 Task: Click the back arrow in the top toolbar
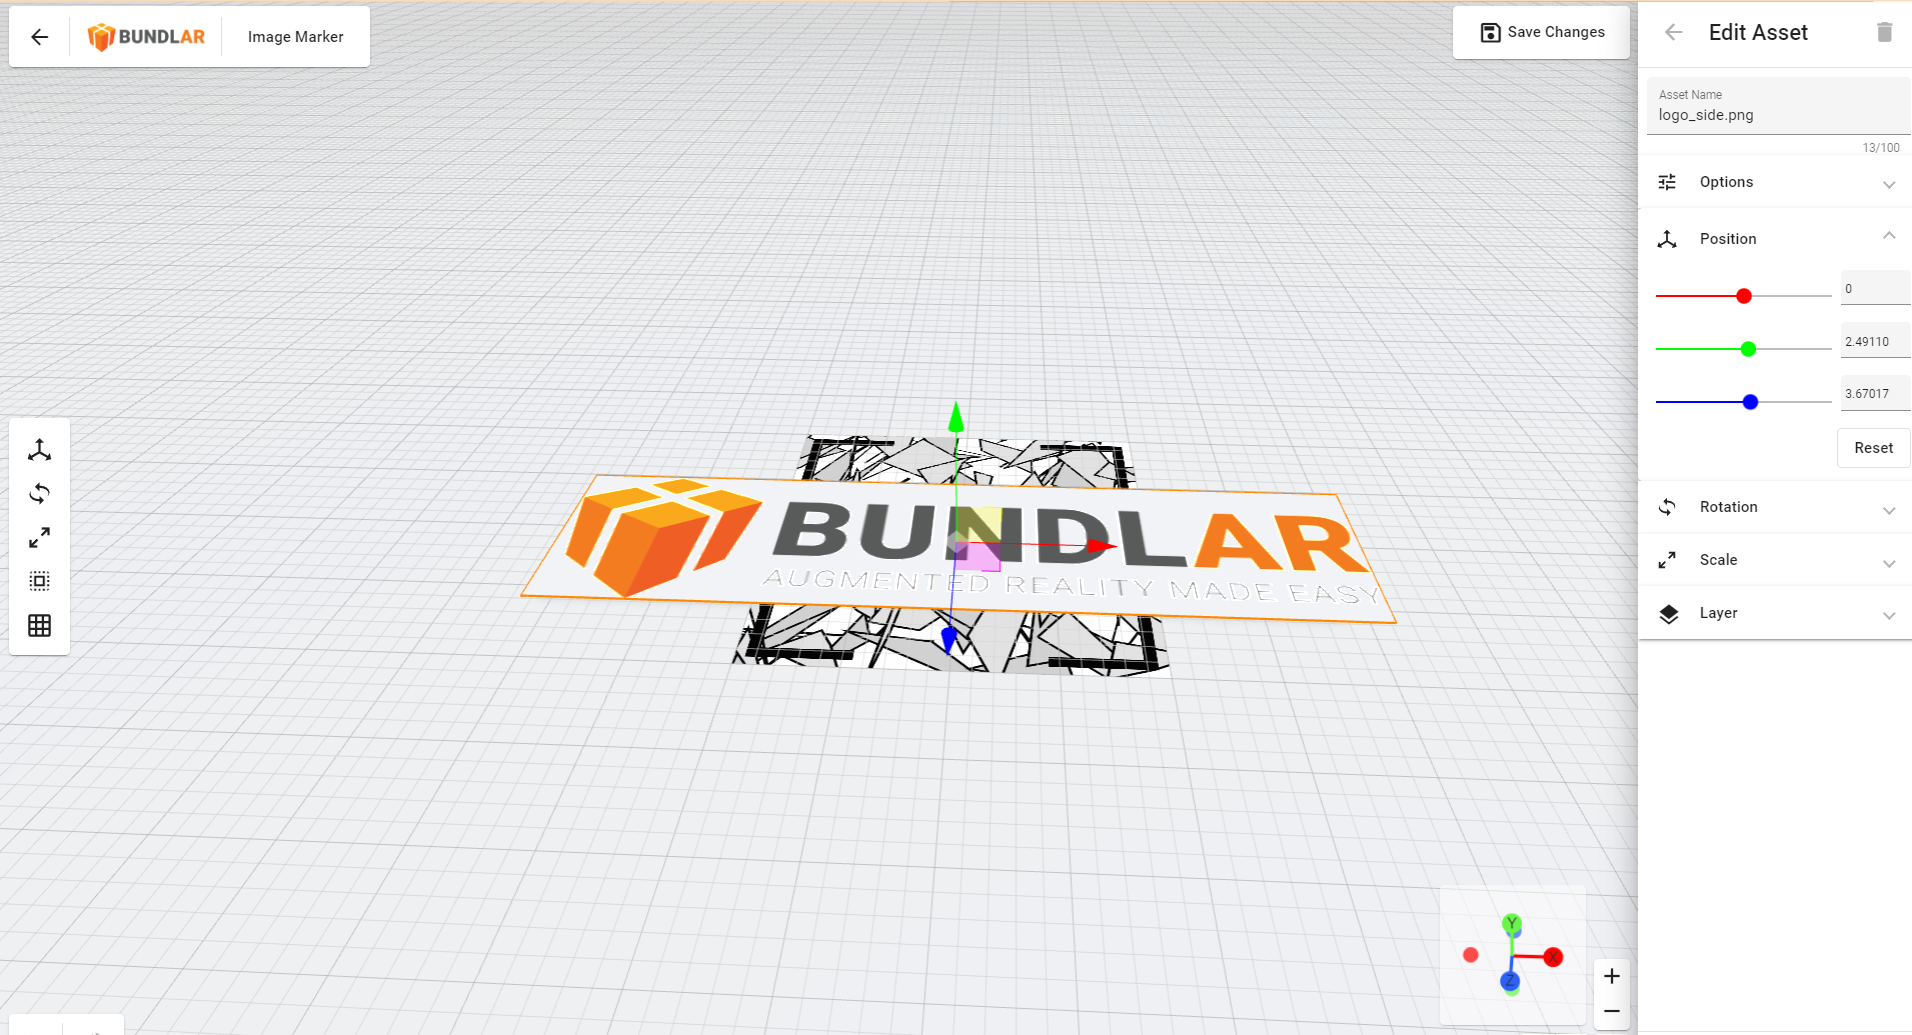click(x=39, y=36)
